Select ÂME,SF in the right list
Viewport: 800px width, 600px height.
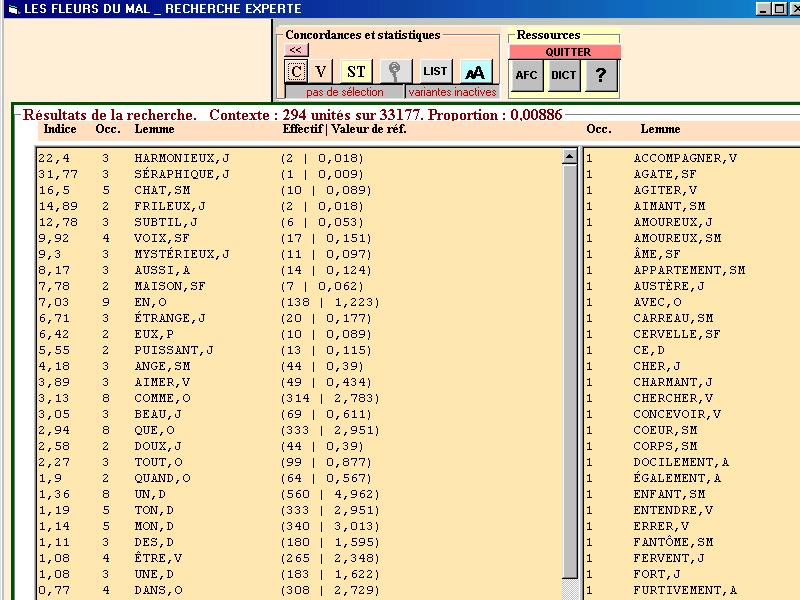point(692,254)
